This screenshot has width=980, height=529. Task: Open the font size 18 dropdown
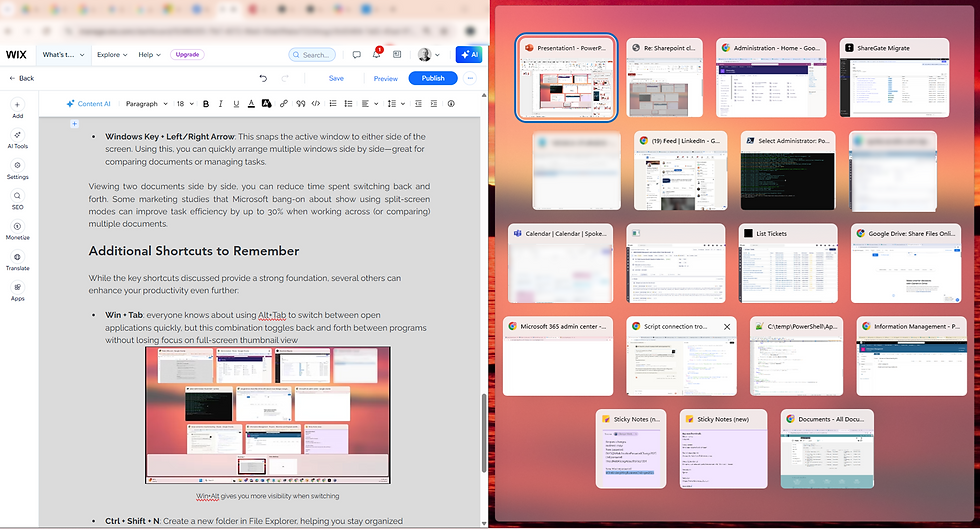(185, 104)
